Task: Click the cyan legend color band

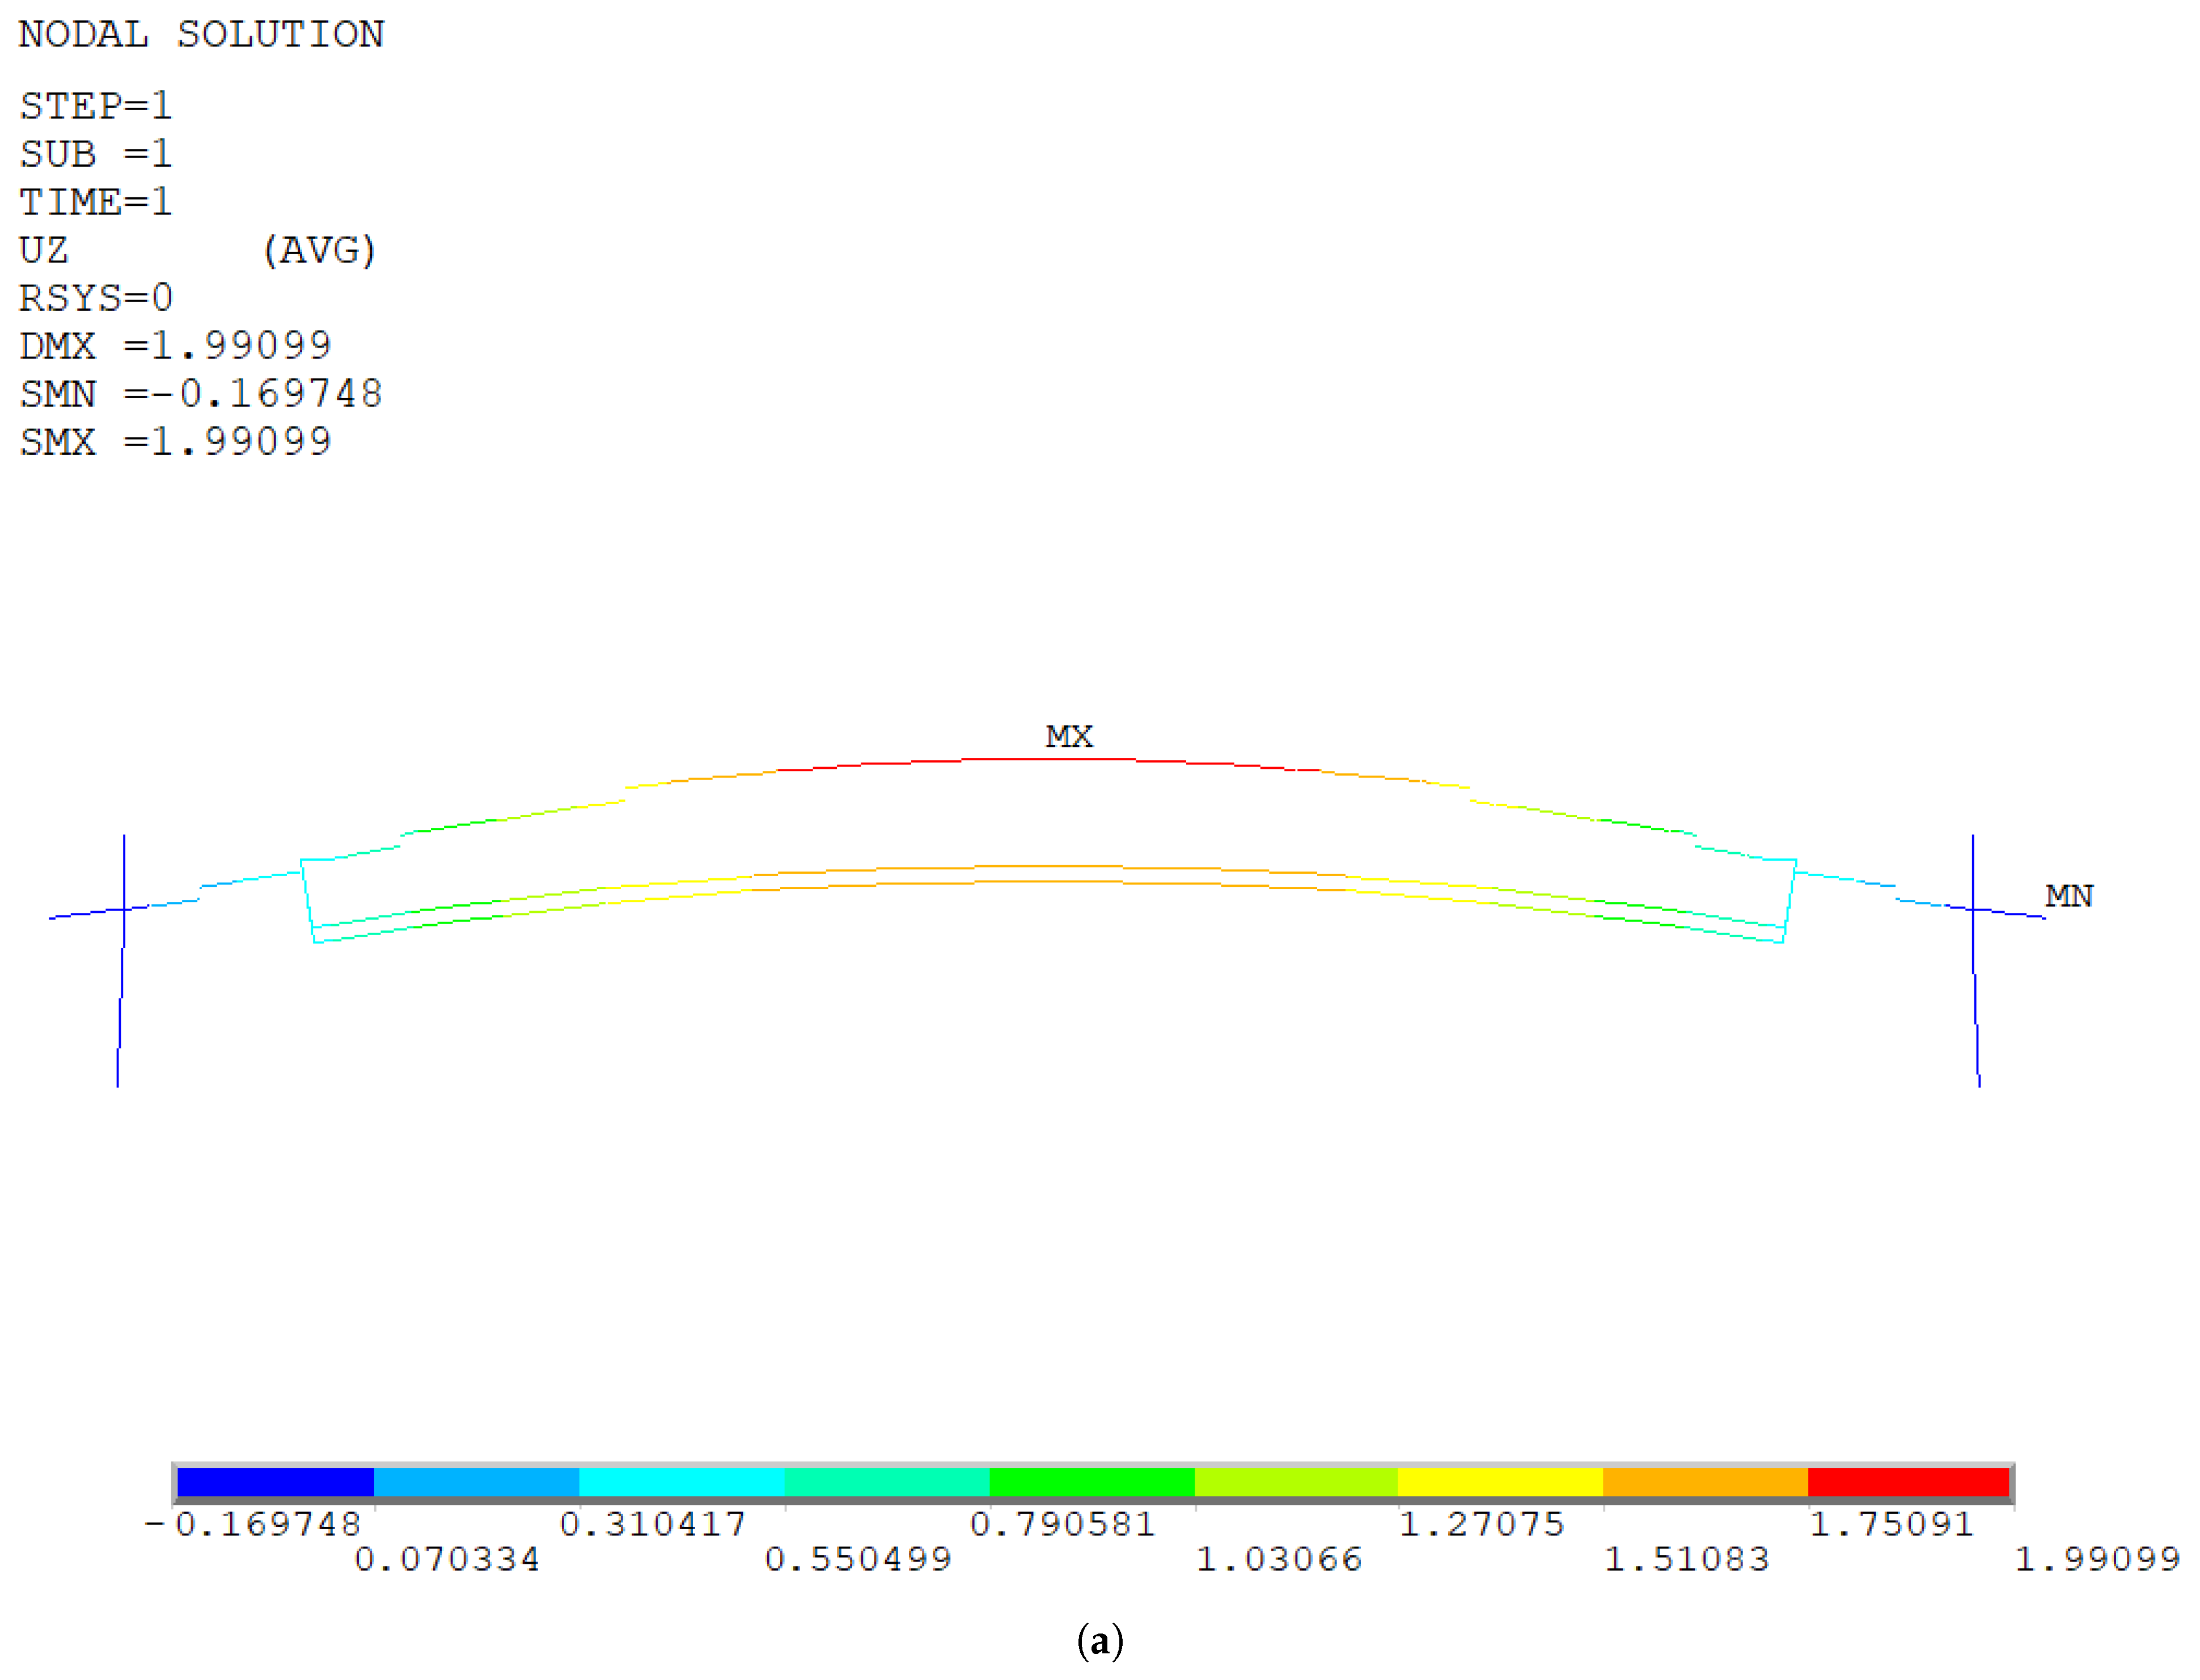Action: click(x=681, y=1481)
